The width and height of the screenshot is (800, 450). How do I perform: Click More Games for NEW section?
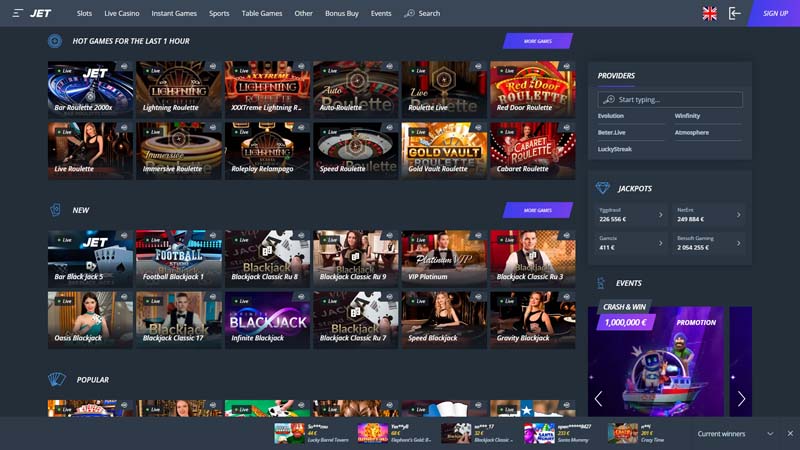coord(538,210)
